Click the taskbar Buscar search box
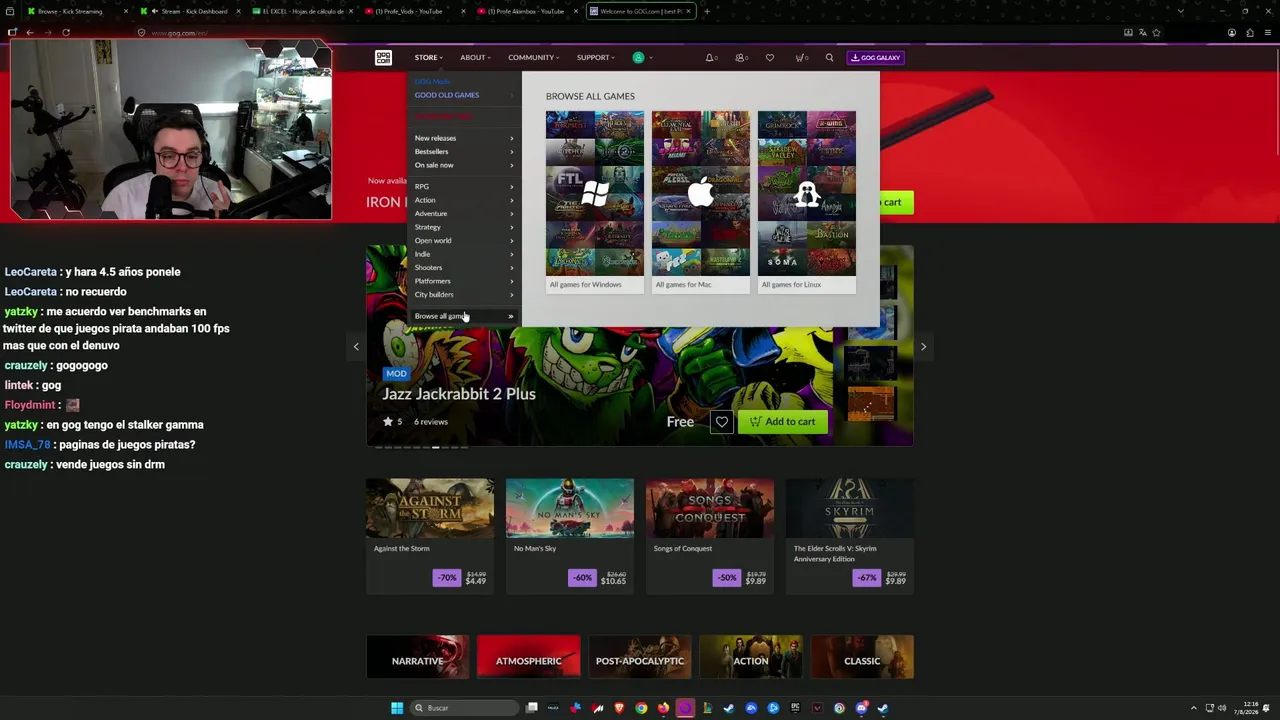1280x720 pixels. (x=464, y=708)
